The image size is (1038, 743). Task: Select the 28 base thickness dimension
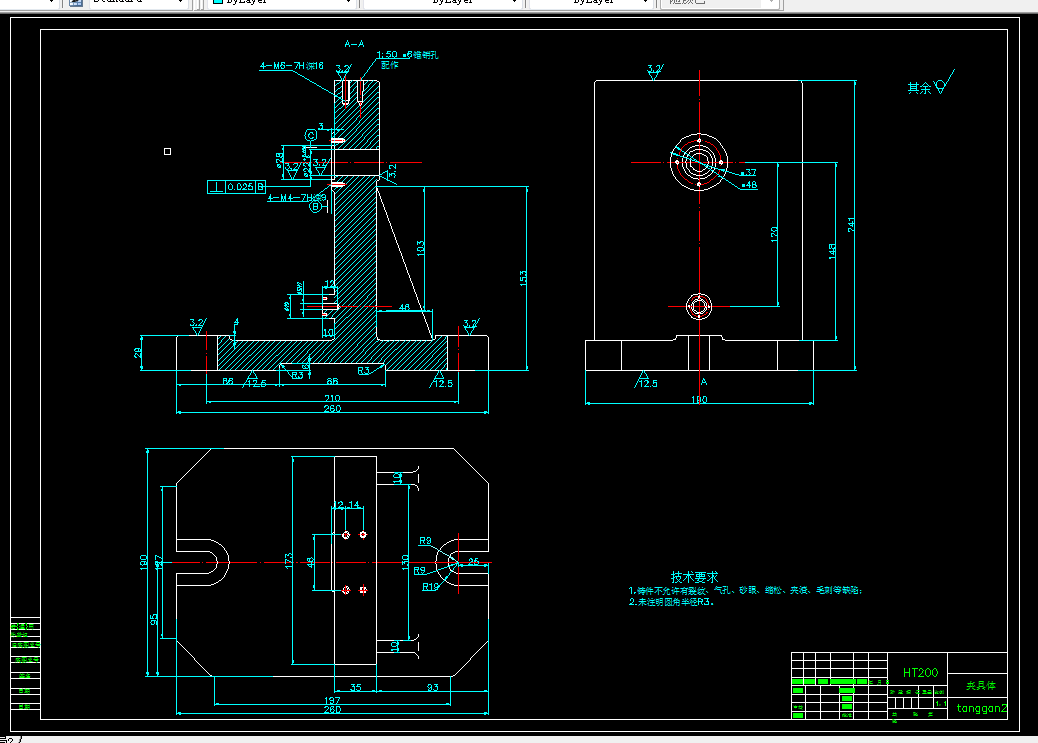(x=138, y=353)
